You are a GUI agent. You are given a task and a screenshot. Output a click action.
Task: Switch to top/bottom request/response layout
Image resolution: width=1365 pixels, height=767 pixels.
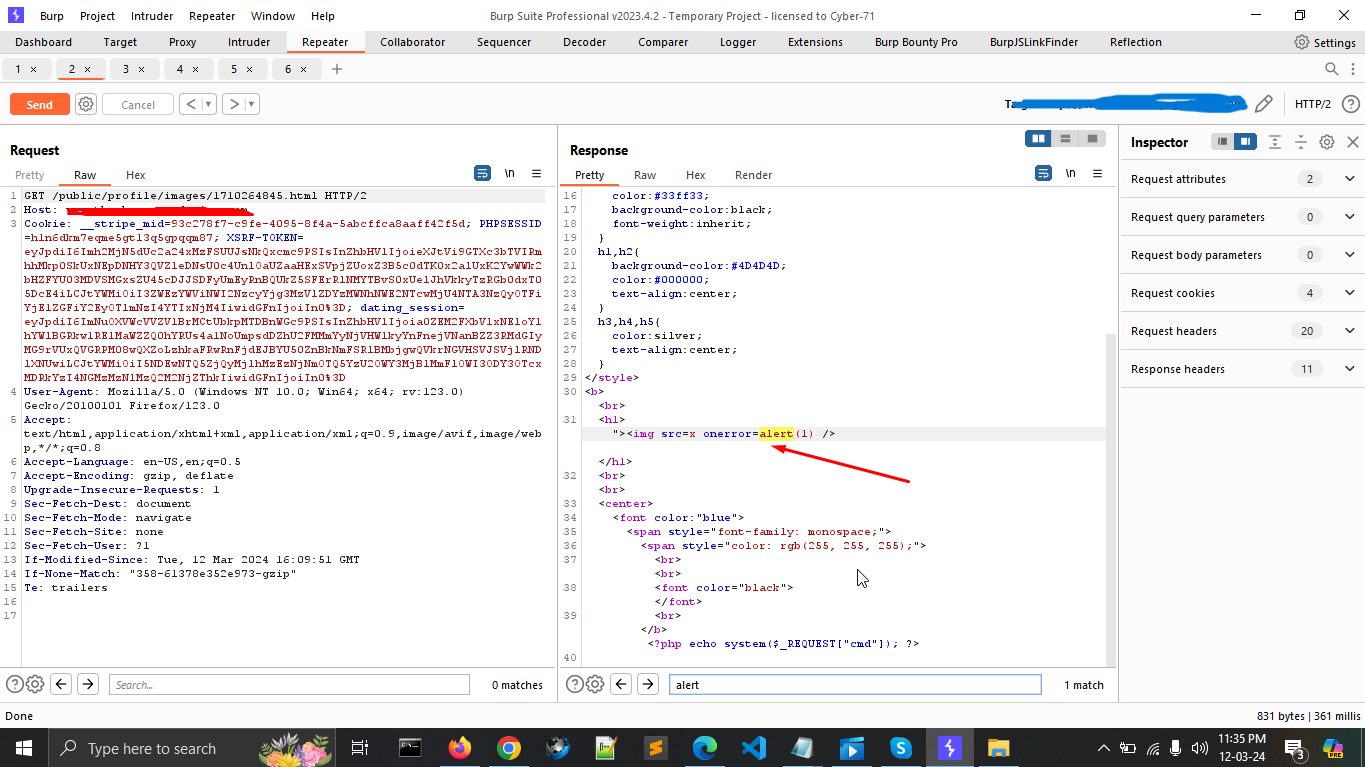click(1066, 139)
